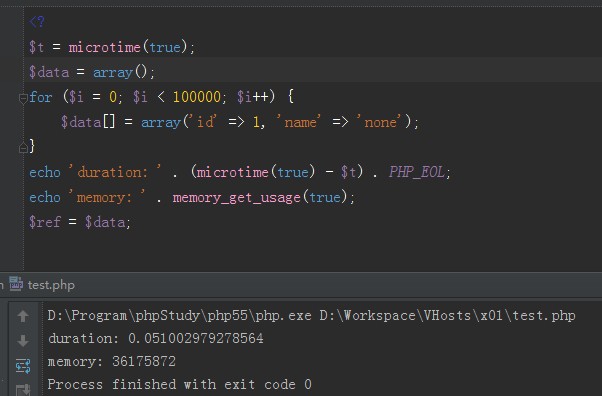Click the D:\Workspace\VHosts\x01\test.php path in the console
Viewport: 602px width, 396px height.
point(447,316)
